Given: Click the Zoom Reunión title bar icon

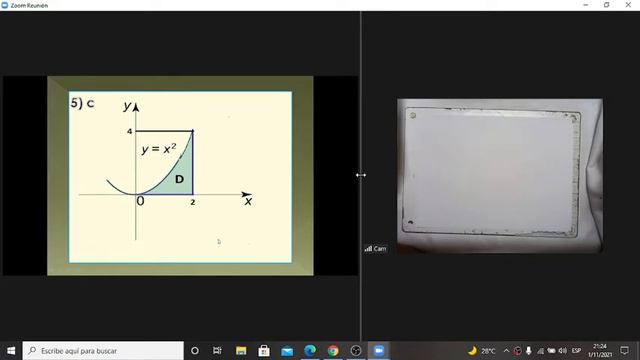Looking at the screenshot, I should click(4, 5).
